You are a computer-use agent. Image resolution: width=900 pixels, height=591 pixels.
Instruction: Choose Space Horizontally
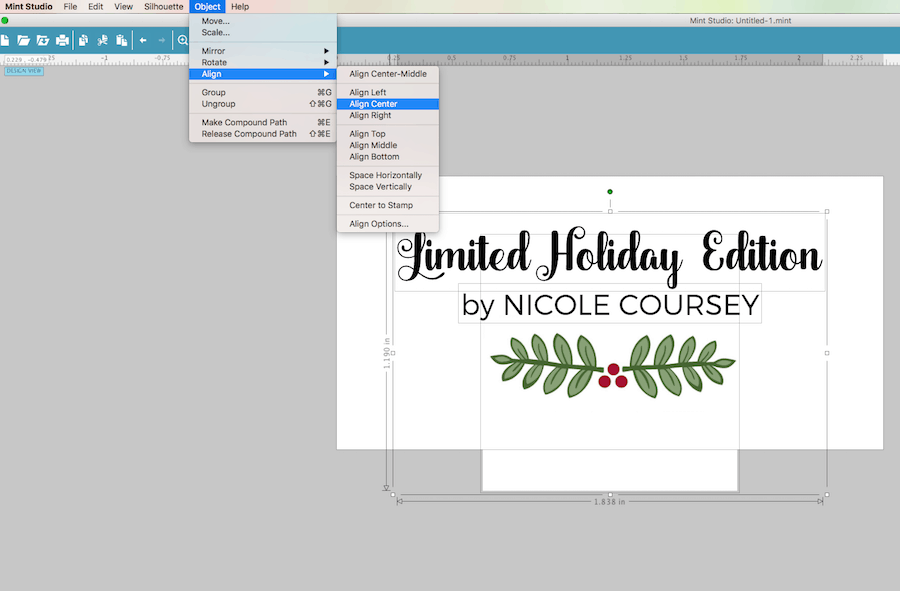click(388, 175)
